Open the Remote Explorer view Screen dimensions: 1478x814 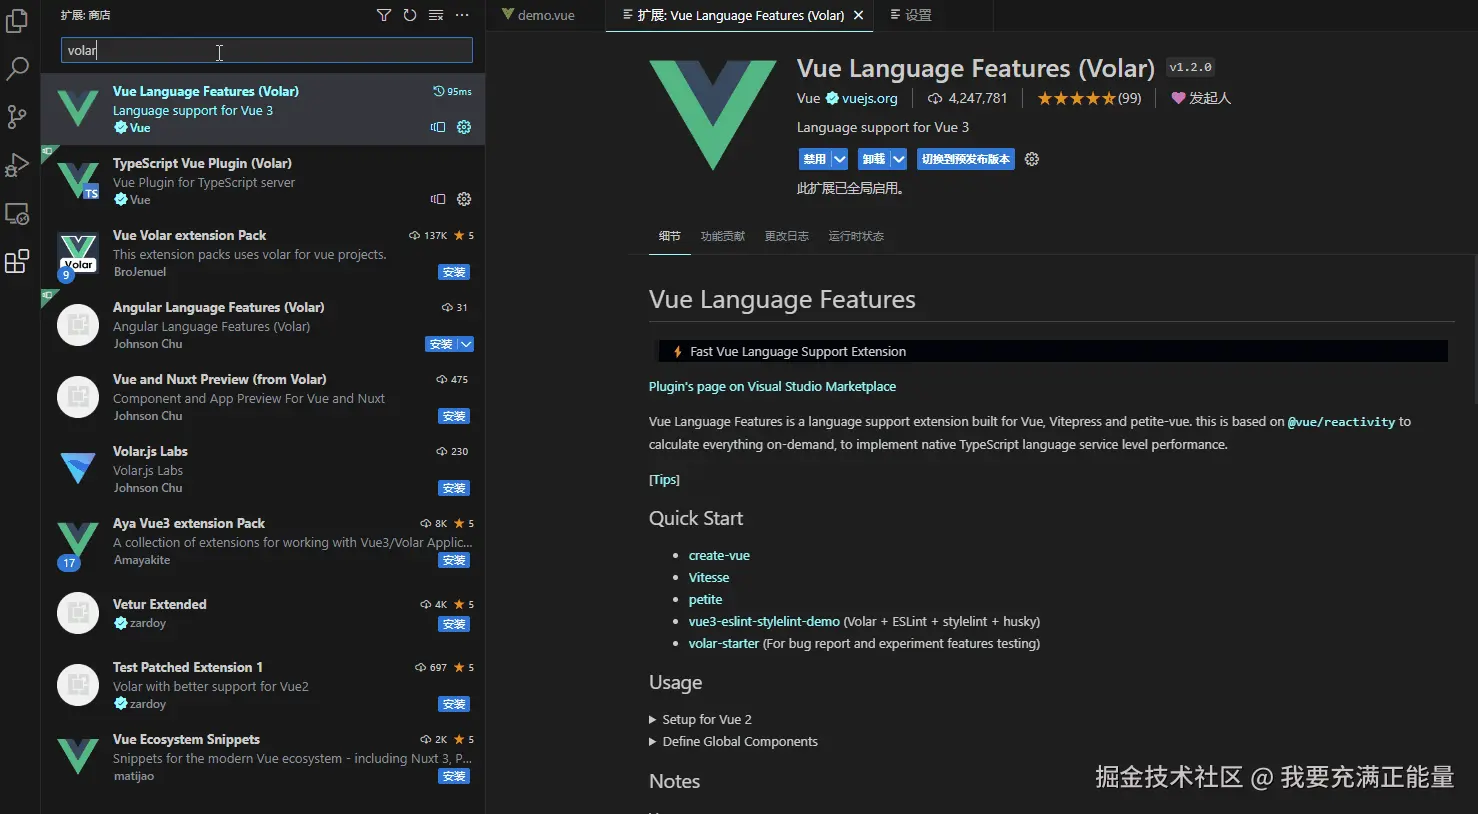point(17,213)
